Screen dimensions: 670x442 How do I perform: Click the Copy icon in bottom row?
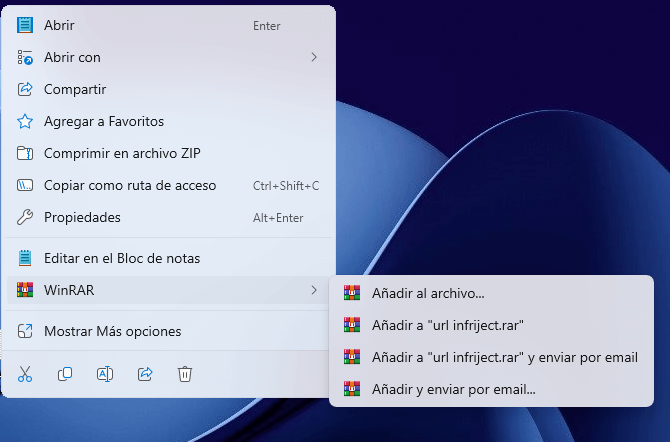pos(65,374)
